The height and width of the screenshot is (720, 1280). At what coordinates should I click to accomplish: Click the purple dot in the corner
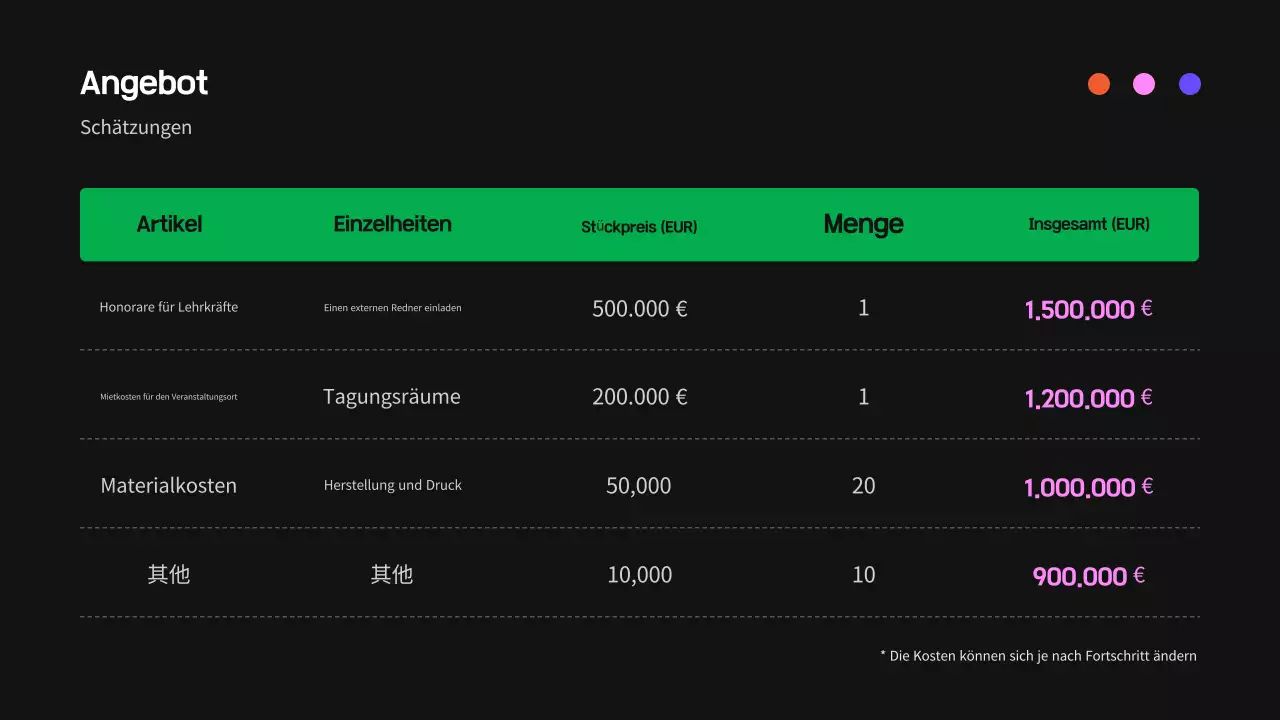[1190, 84]
